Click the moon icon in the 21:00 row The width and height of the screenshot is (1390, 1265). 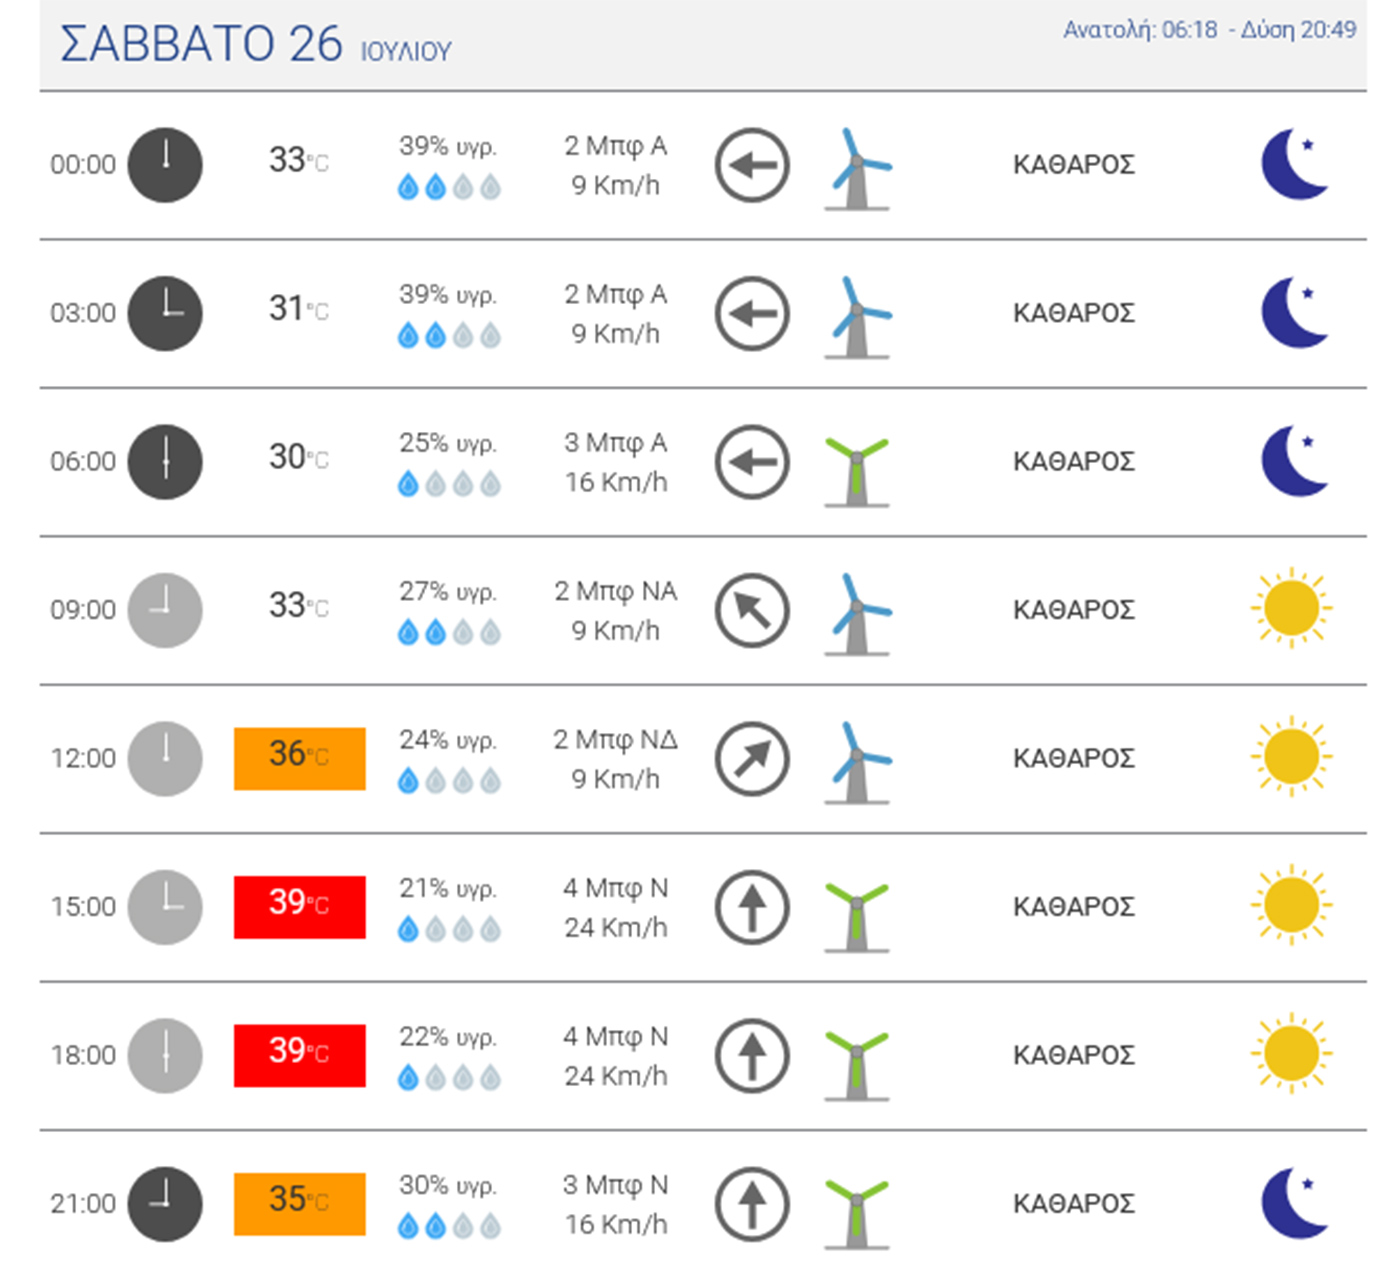tap(1294, 1203)
